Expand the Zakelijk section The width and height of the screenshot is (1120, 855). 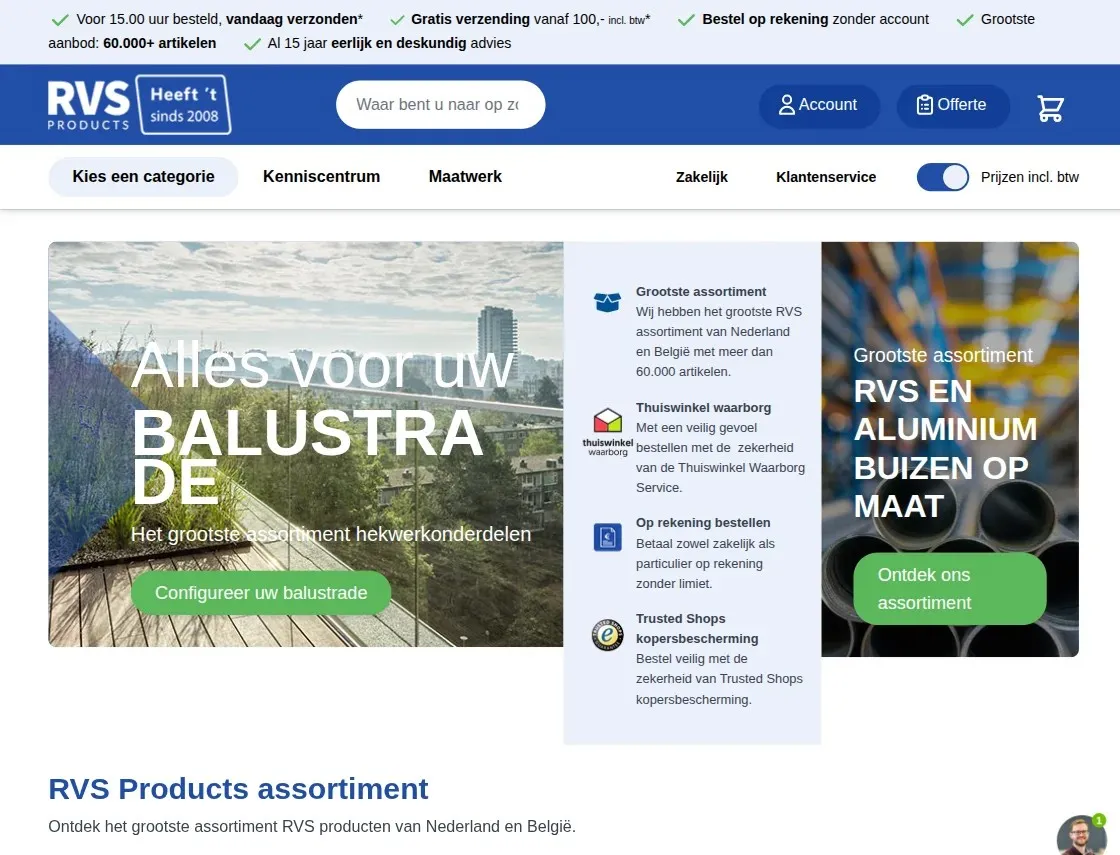tap(701, 176)
